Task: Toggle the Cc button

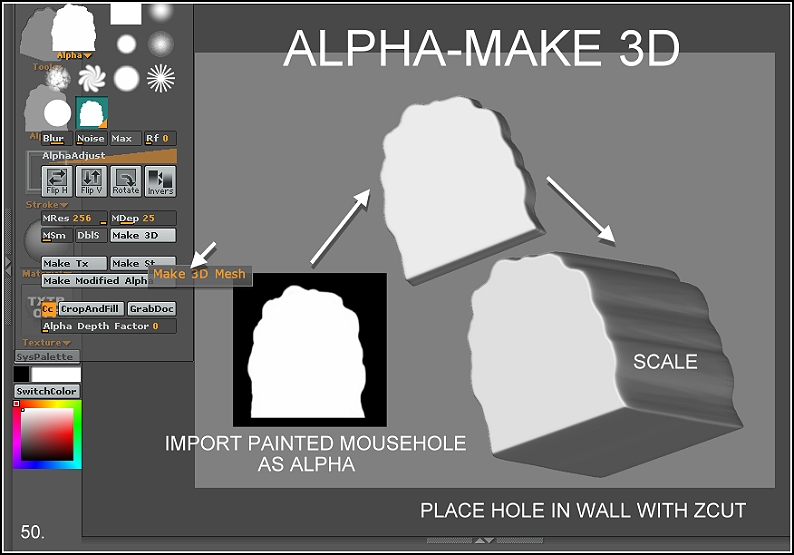Action: [x=48, y=309]
